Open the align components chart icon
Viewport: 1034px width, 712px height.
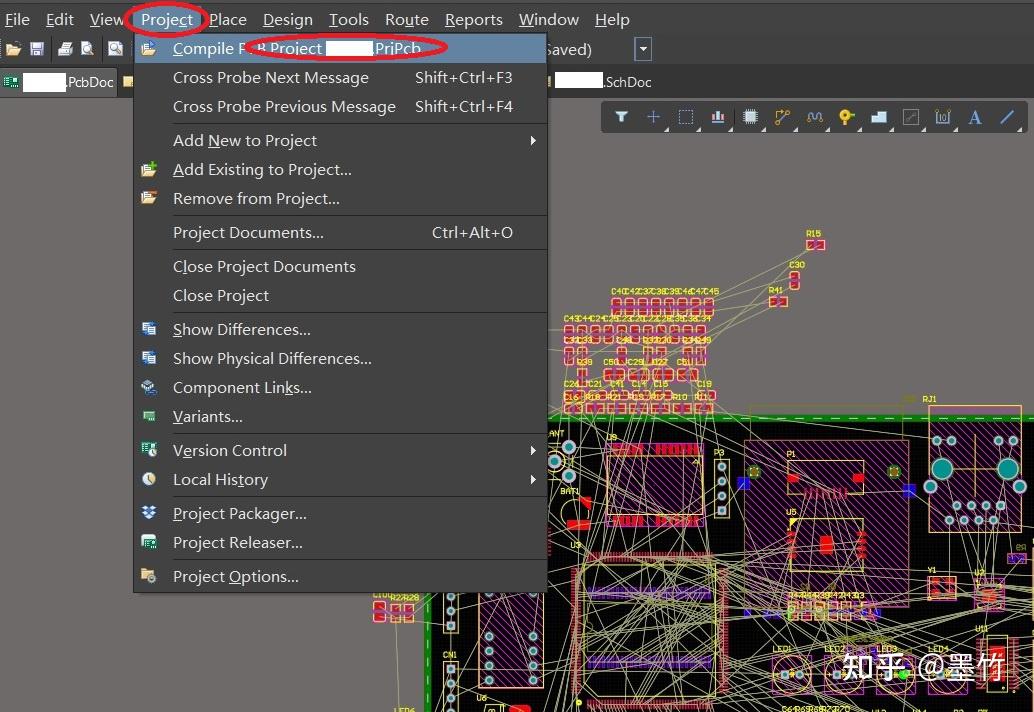tap(718, 117)
